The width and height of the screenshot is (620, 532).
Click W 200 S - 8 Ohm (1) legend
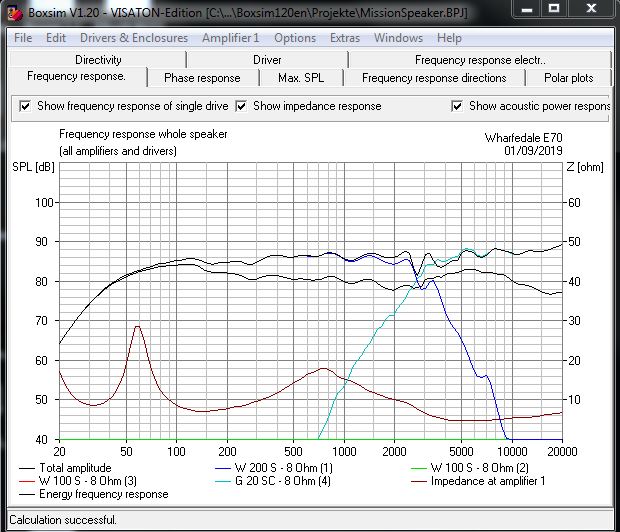[x=274, y=468]
